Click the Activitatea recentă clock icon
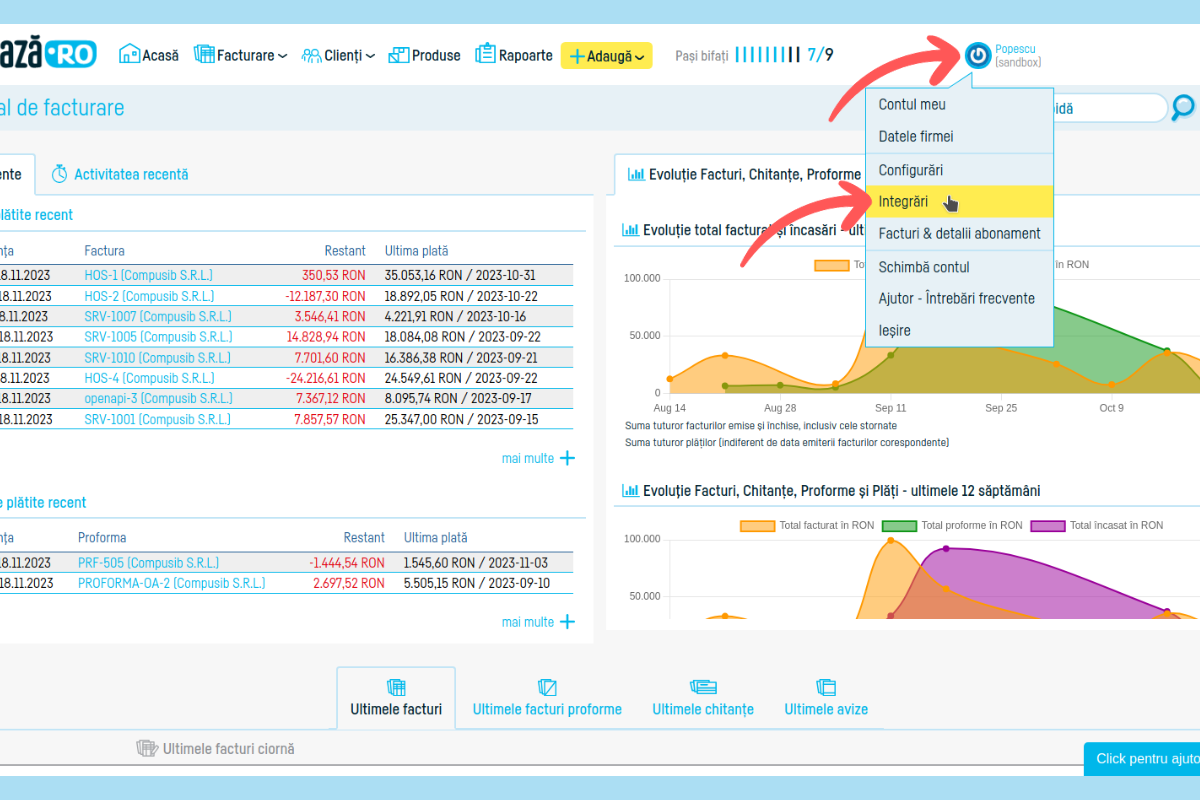 pyautogui.click(x=60, y=174)
